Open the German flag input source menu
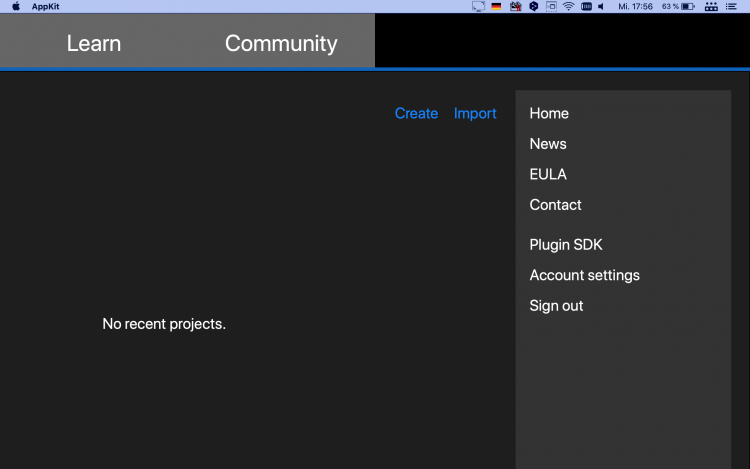The image size is (750, 469). (496, 6)
